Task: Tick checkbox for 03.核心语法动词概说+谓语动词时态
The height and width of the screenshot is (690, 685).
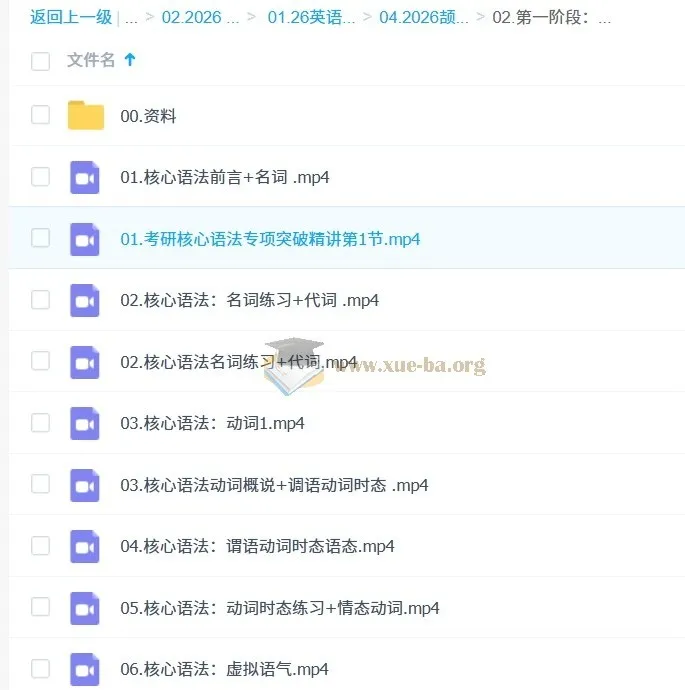Action: (40, 484)
